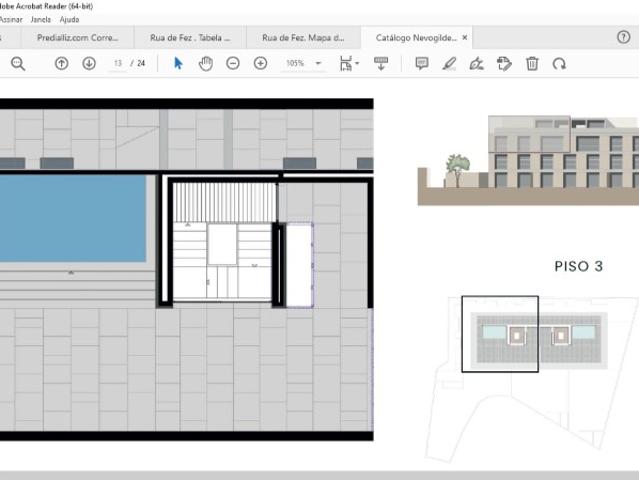Viewport: 639px width, 480px height.
Task: Open the sign document tool
Action: coord(476,63)
